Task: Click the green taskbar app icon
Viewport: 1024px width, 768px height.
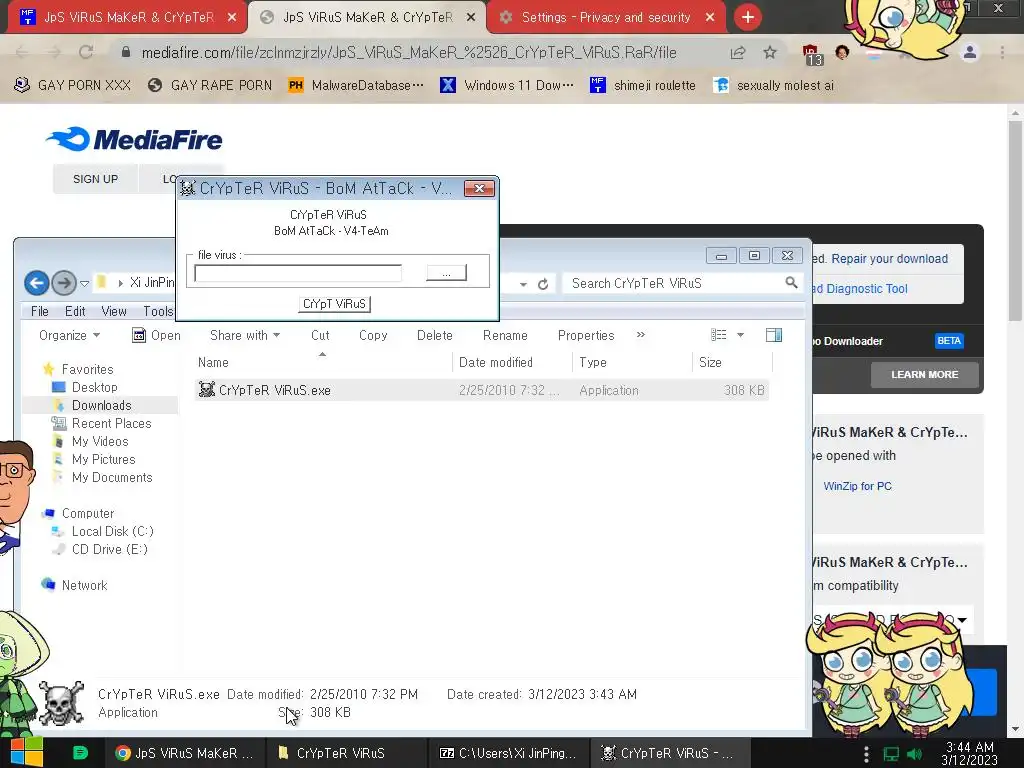Action: [x=80, y=753]
